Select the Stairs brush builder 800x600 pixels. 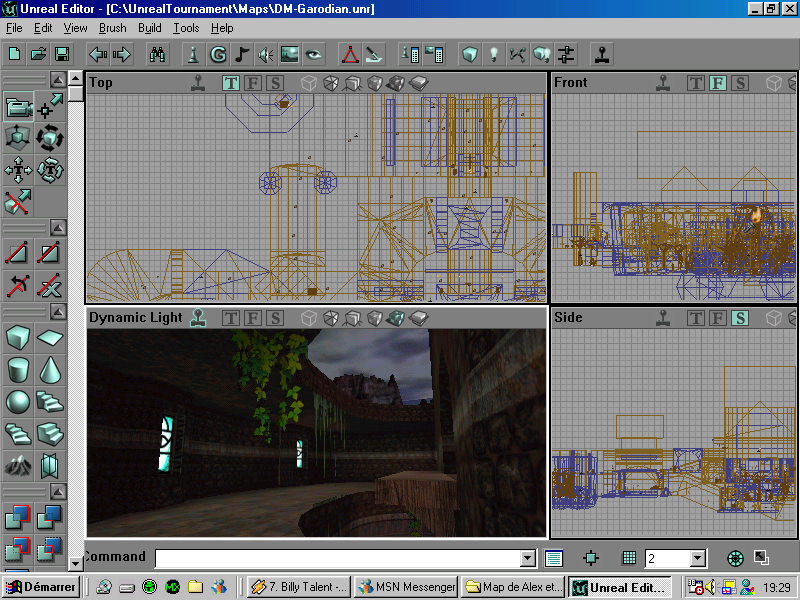pos(48,402)
